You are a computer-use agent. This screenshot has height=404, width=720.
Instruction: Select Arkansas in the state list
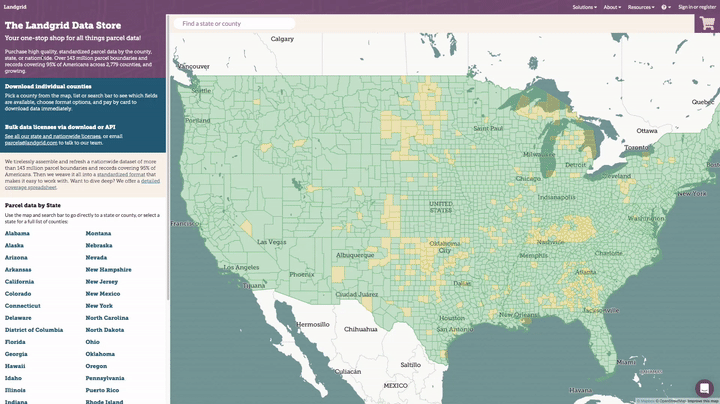pyautogui.click(x=18, y=269)
